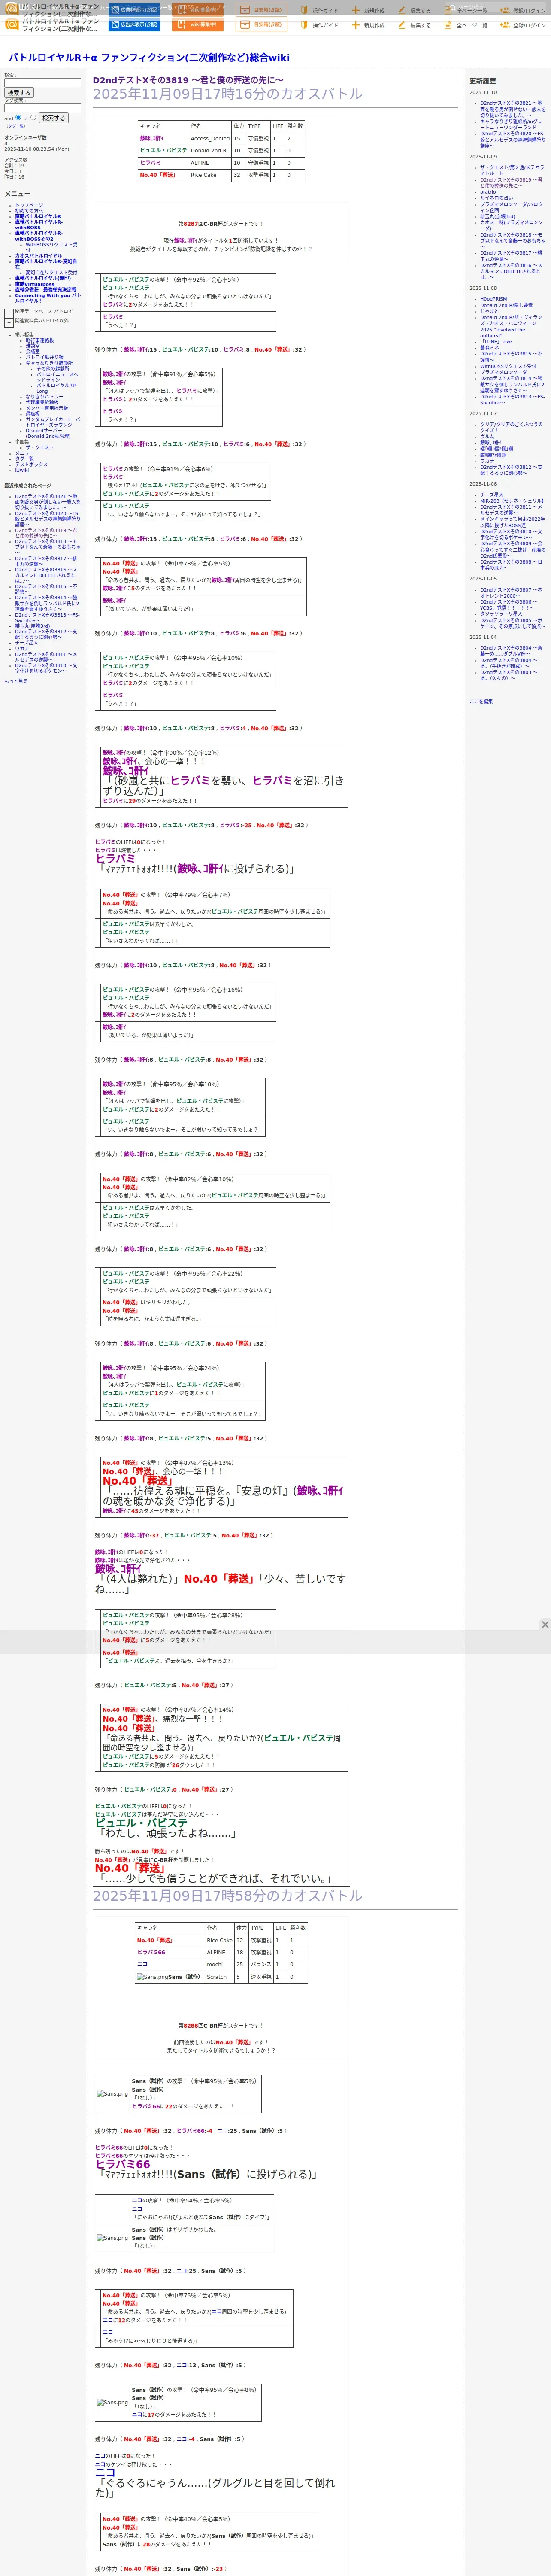Screen dimensions: 551x2576
Task: Open テストボックス link in sidebar
Action: [x=31, y=465]
